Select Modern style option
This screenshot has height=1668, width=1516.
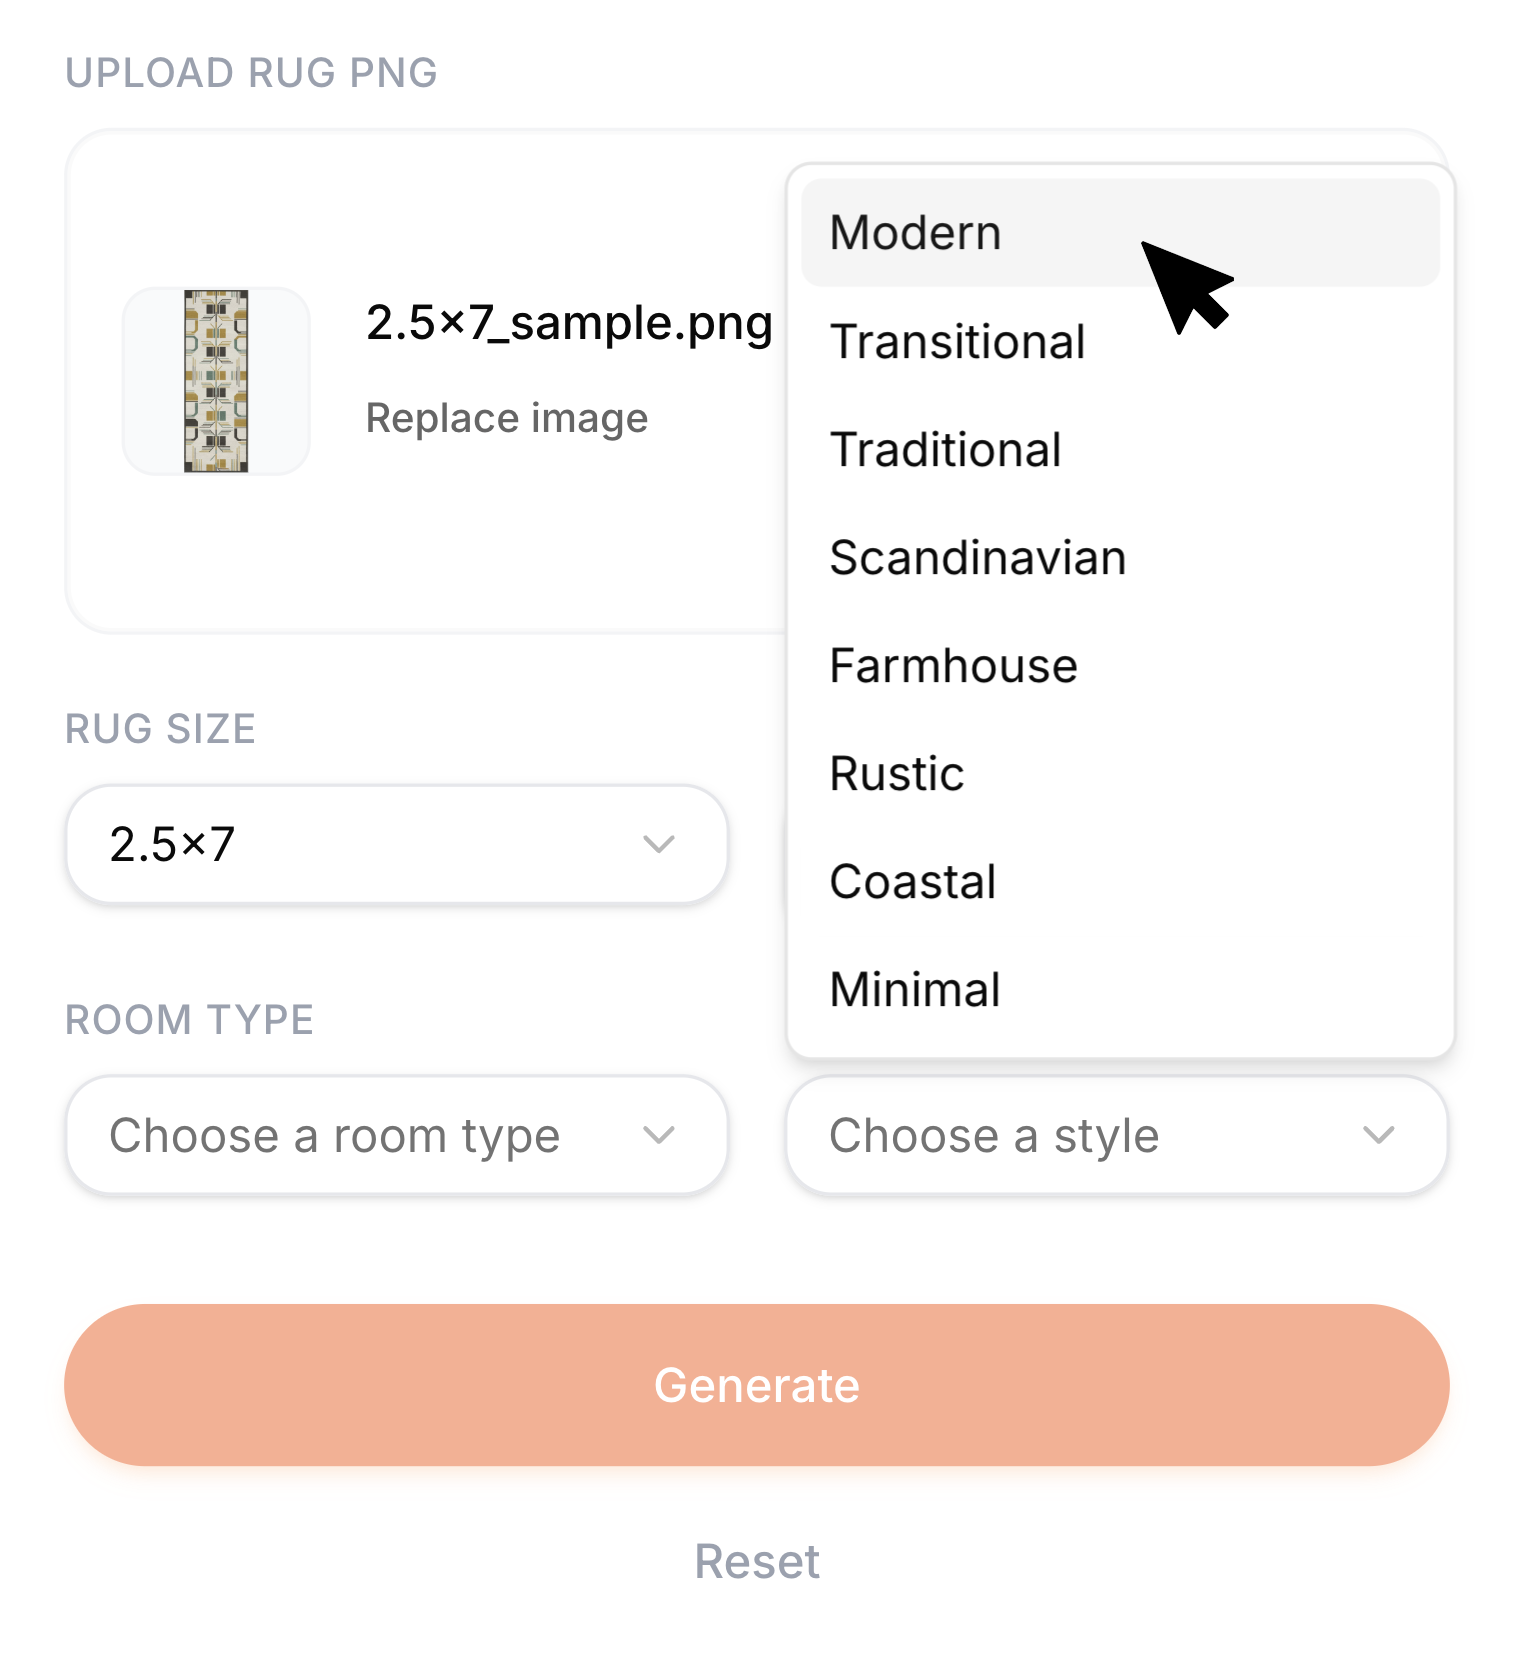tap(915, 233)
